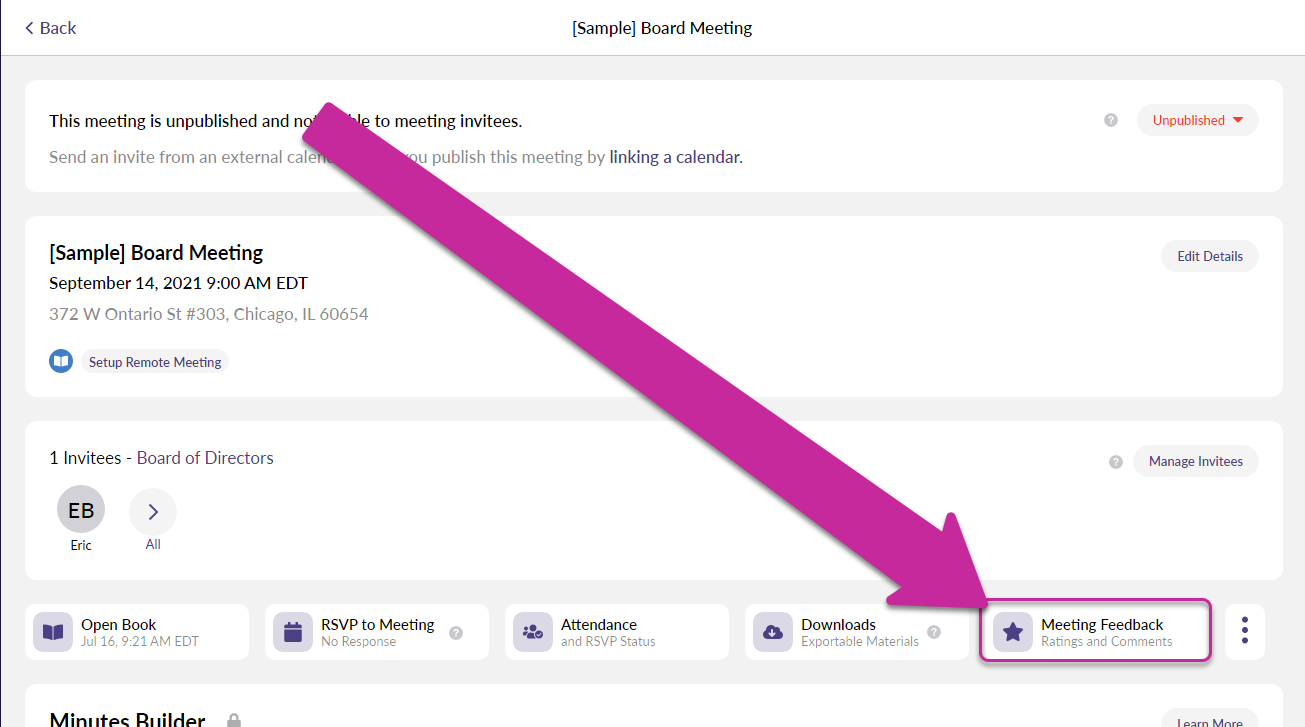Go Back to previous page
This screenshot has height=727, width=1305.
pos(51,28)
